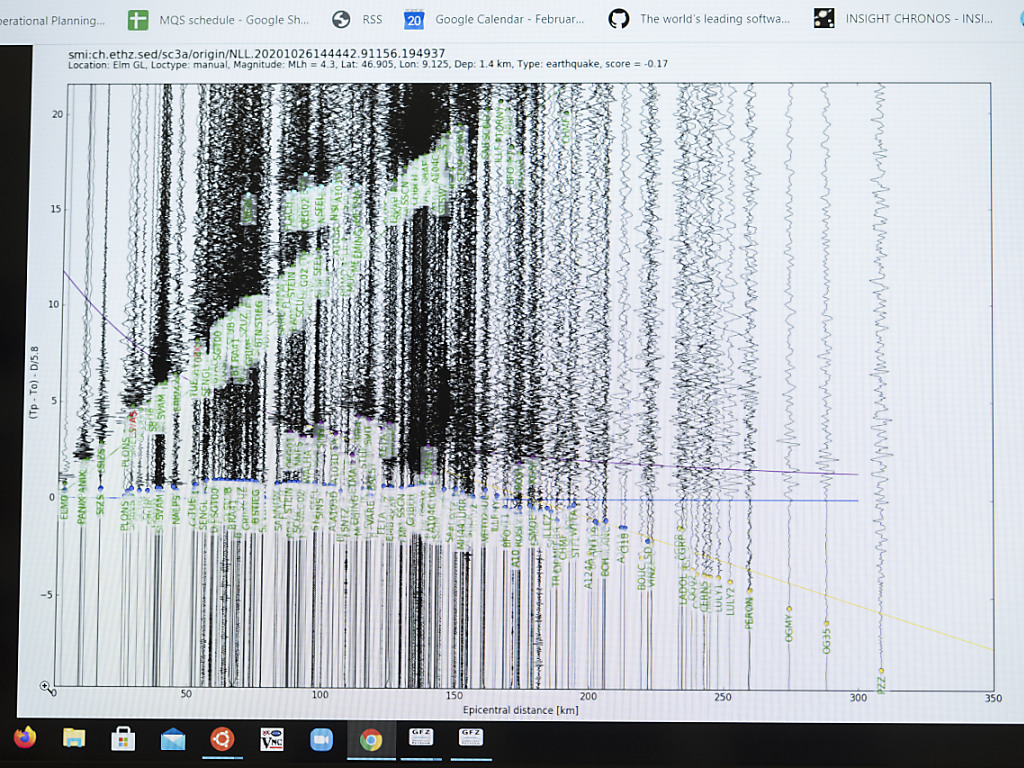This screenshot has width=1024, height=768.
Task: Open Firefox from the taskbar
Action: coord(25,738)
